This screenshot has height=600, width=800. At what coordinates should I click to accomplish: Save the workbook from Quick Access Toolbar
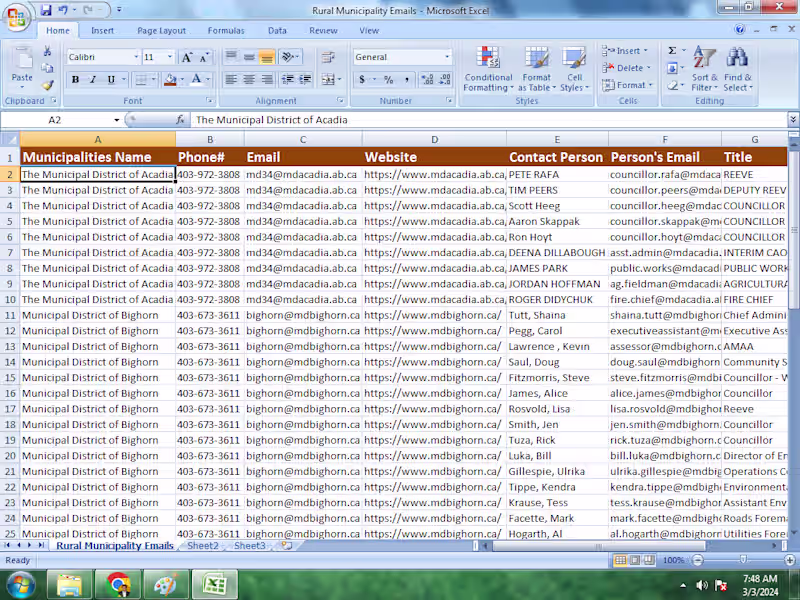(x=46, y=10)
